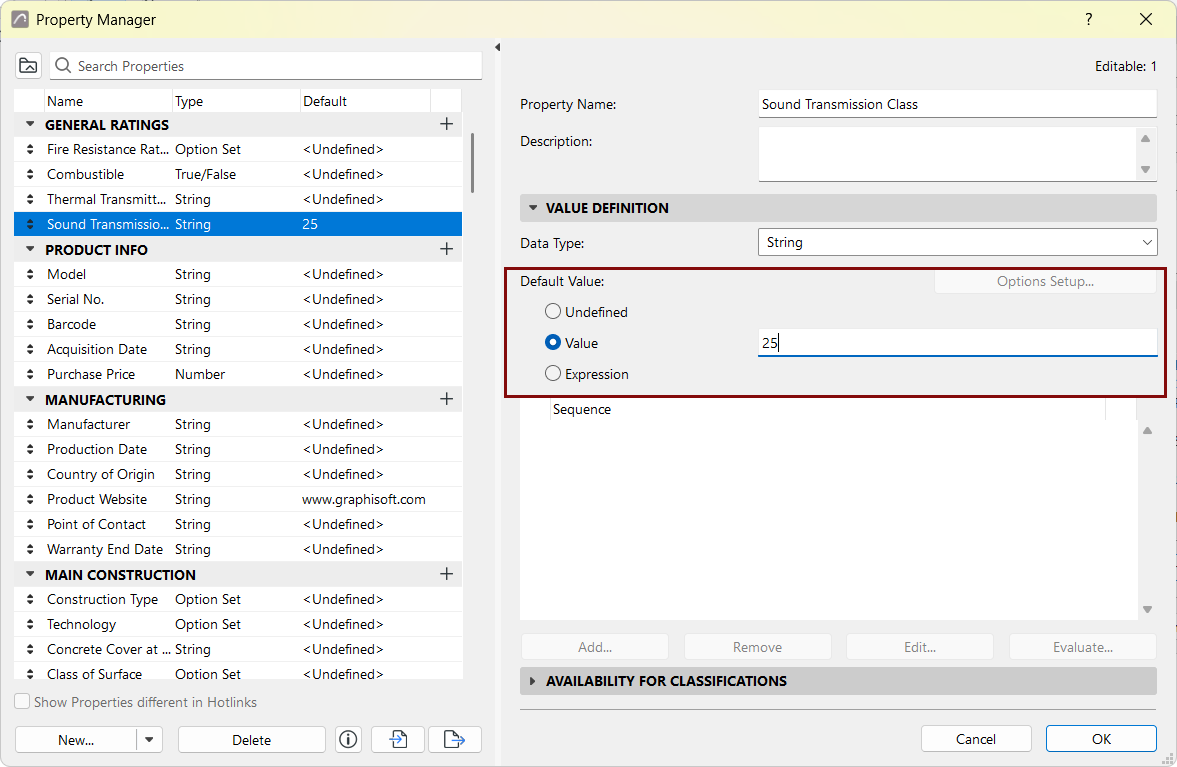Image resolution: width=1177 pixels, height=767 pixels.
Task: Click the help question mark icon
Action: 1088,20
